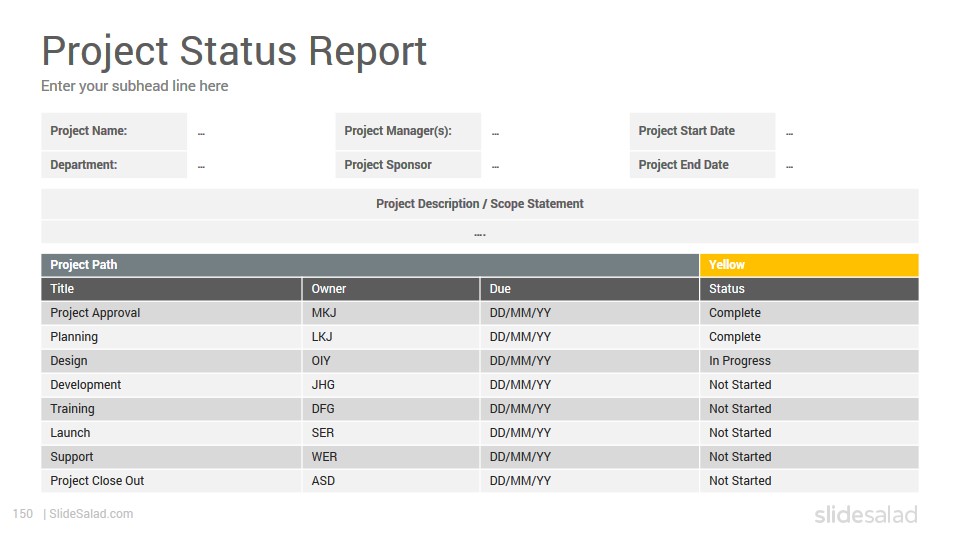The width and height of the screenshot is (960, 540).
Task: Select the Department label cell
Action: point(114,165)
